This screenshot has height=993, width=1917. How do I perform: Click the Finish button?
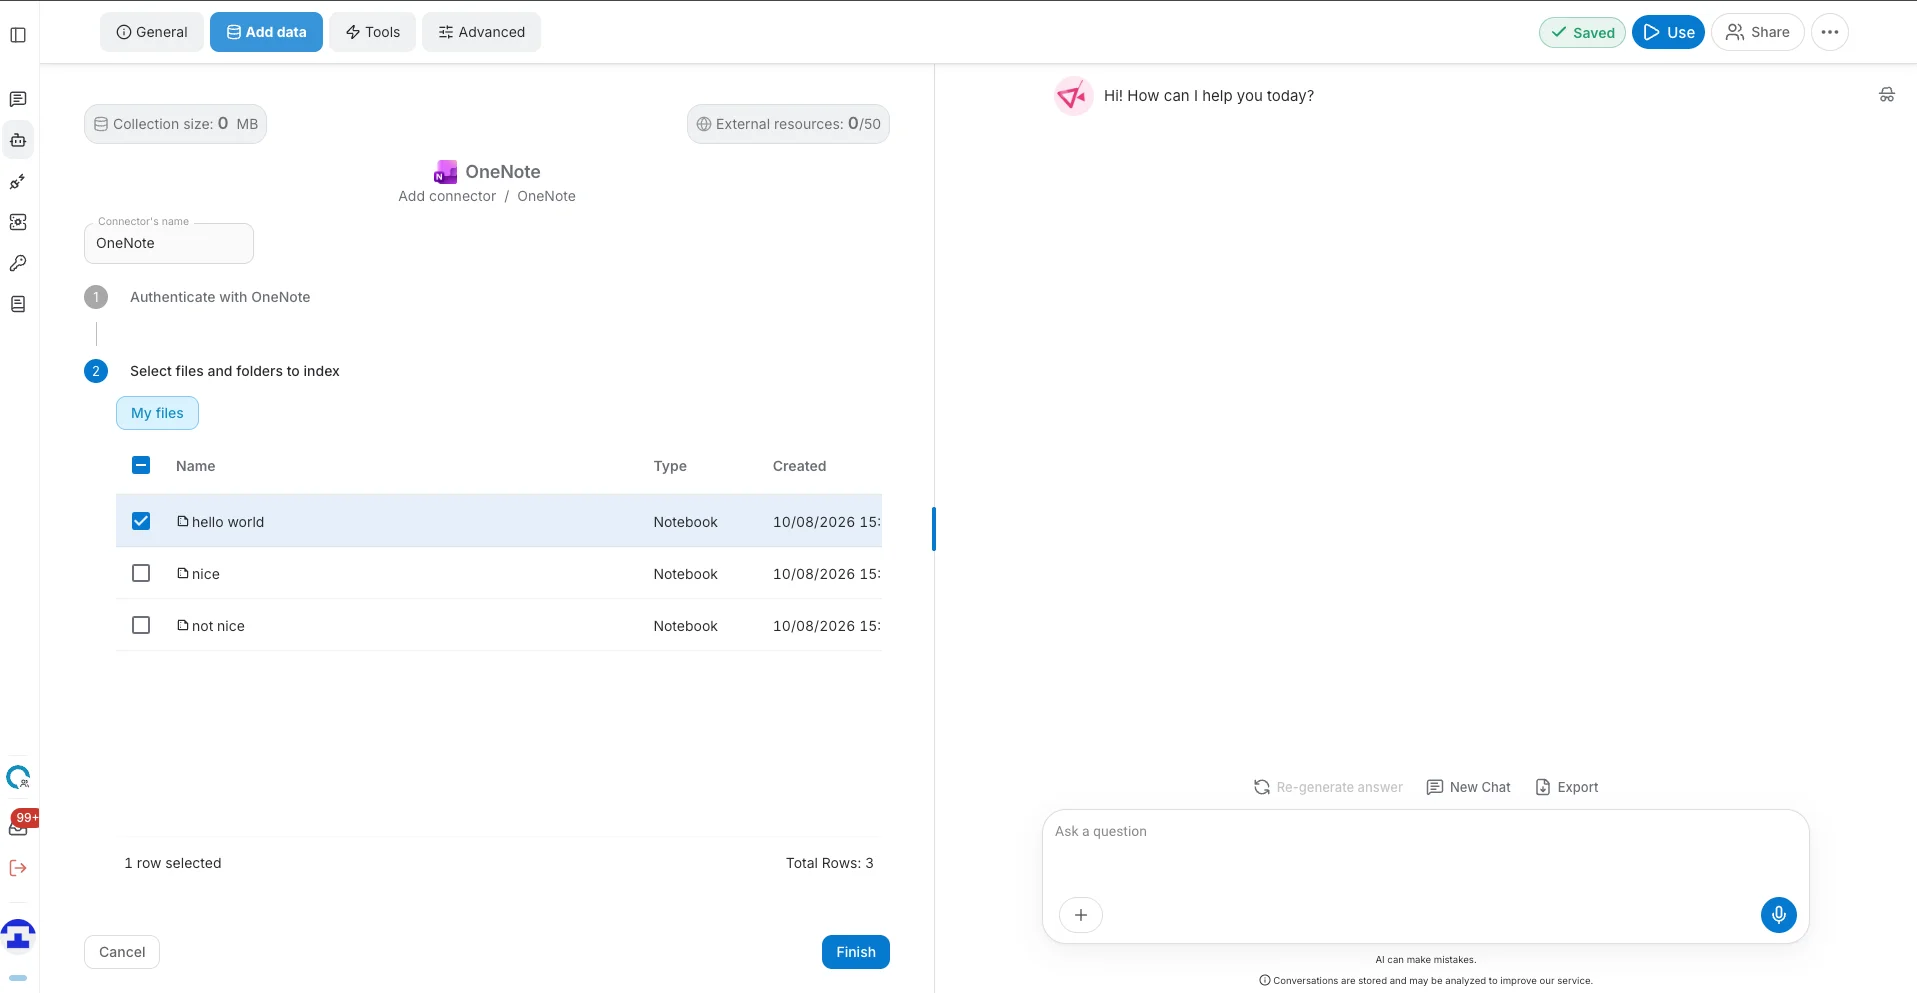pyautogui.click(x=856, y=952)
